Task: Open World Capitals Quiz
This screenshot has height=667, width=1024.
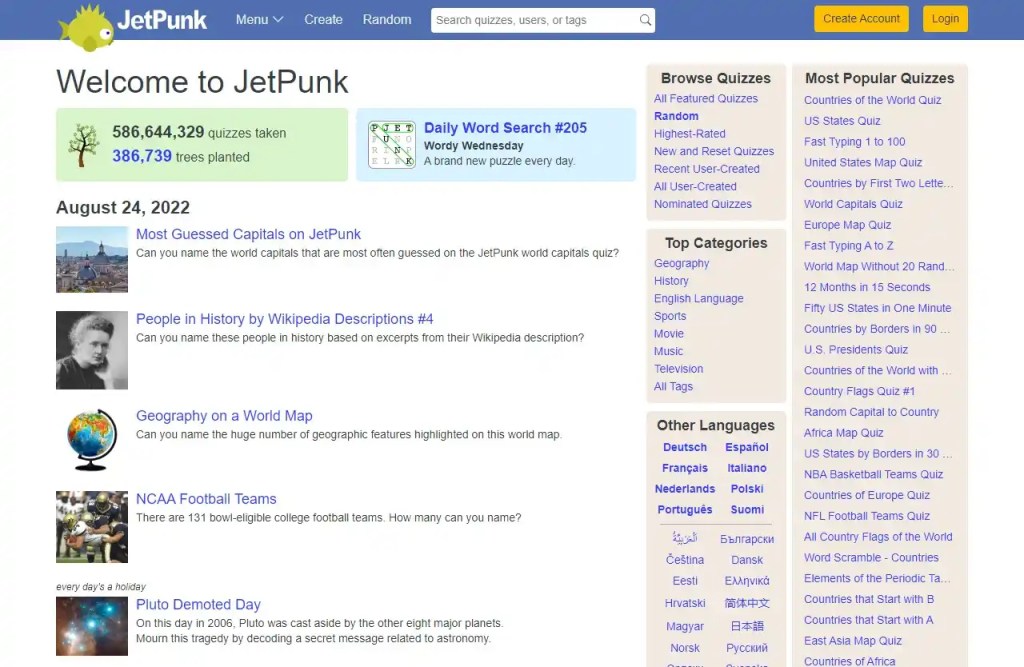Action: pos(853,204)
